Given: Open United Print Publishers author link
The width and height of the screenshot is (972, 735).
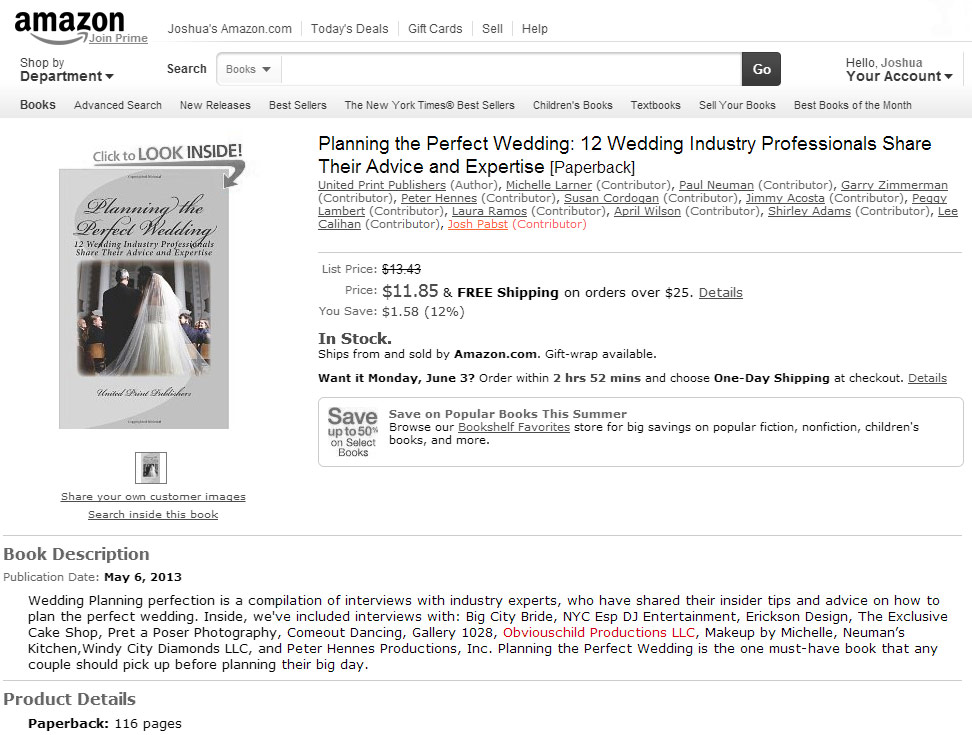Looking at the screenshot, I should (382, 185).
